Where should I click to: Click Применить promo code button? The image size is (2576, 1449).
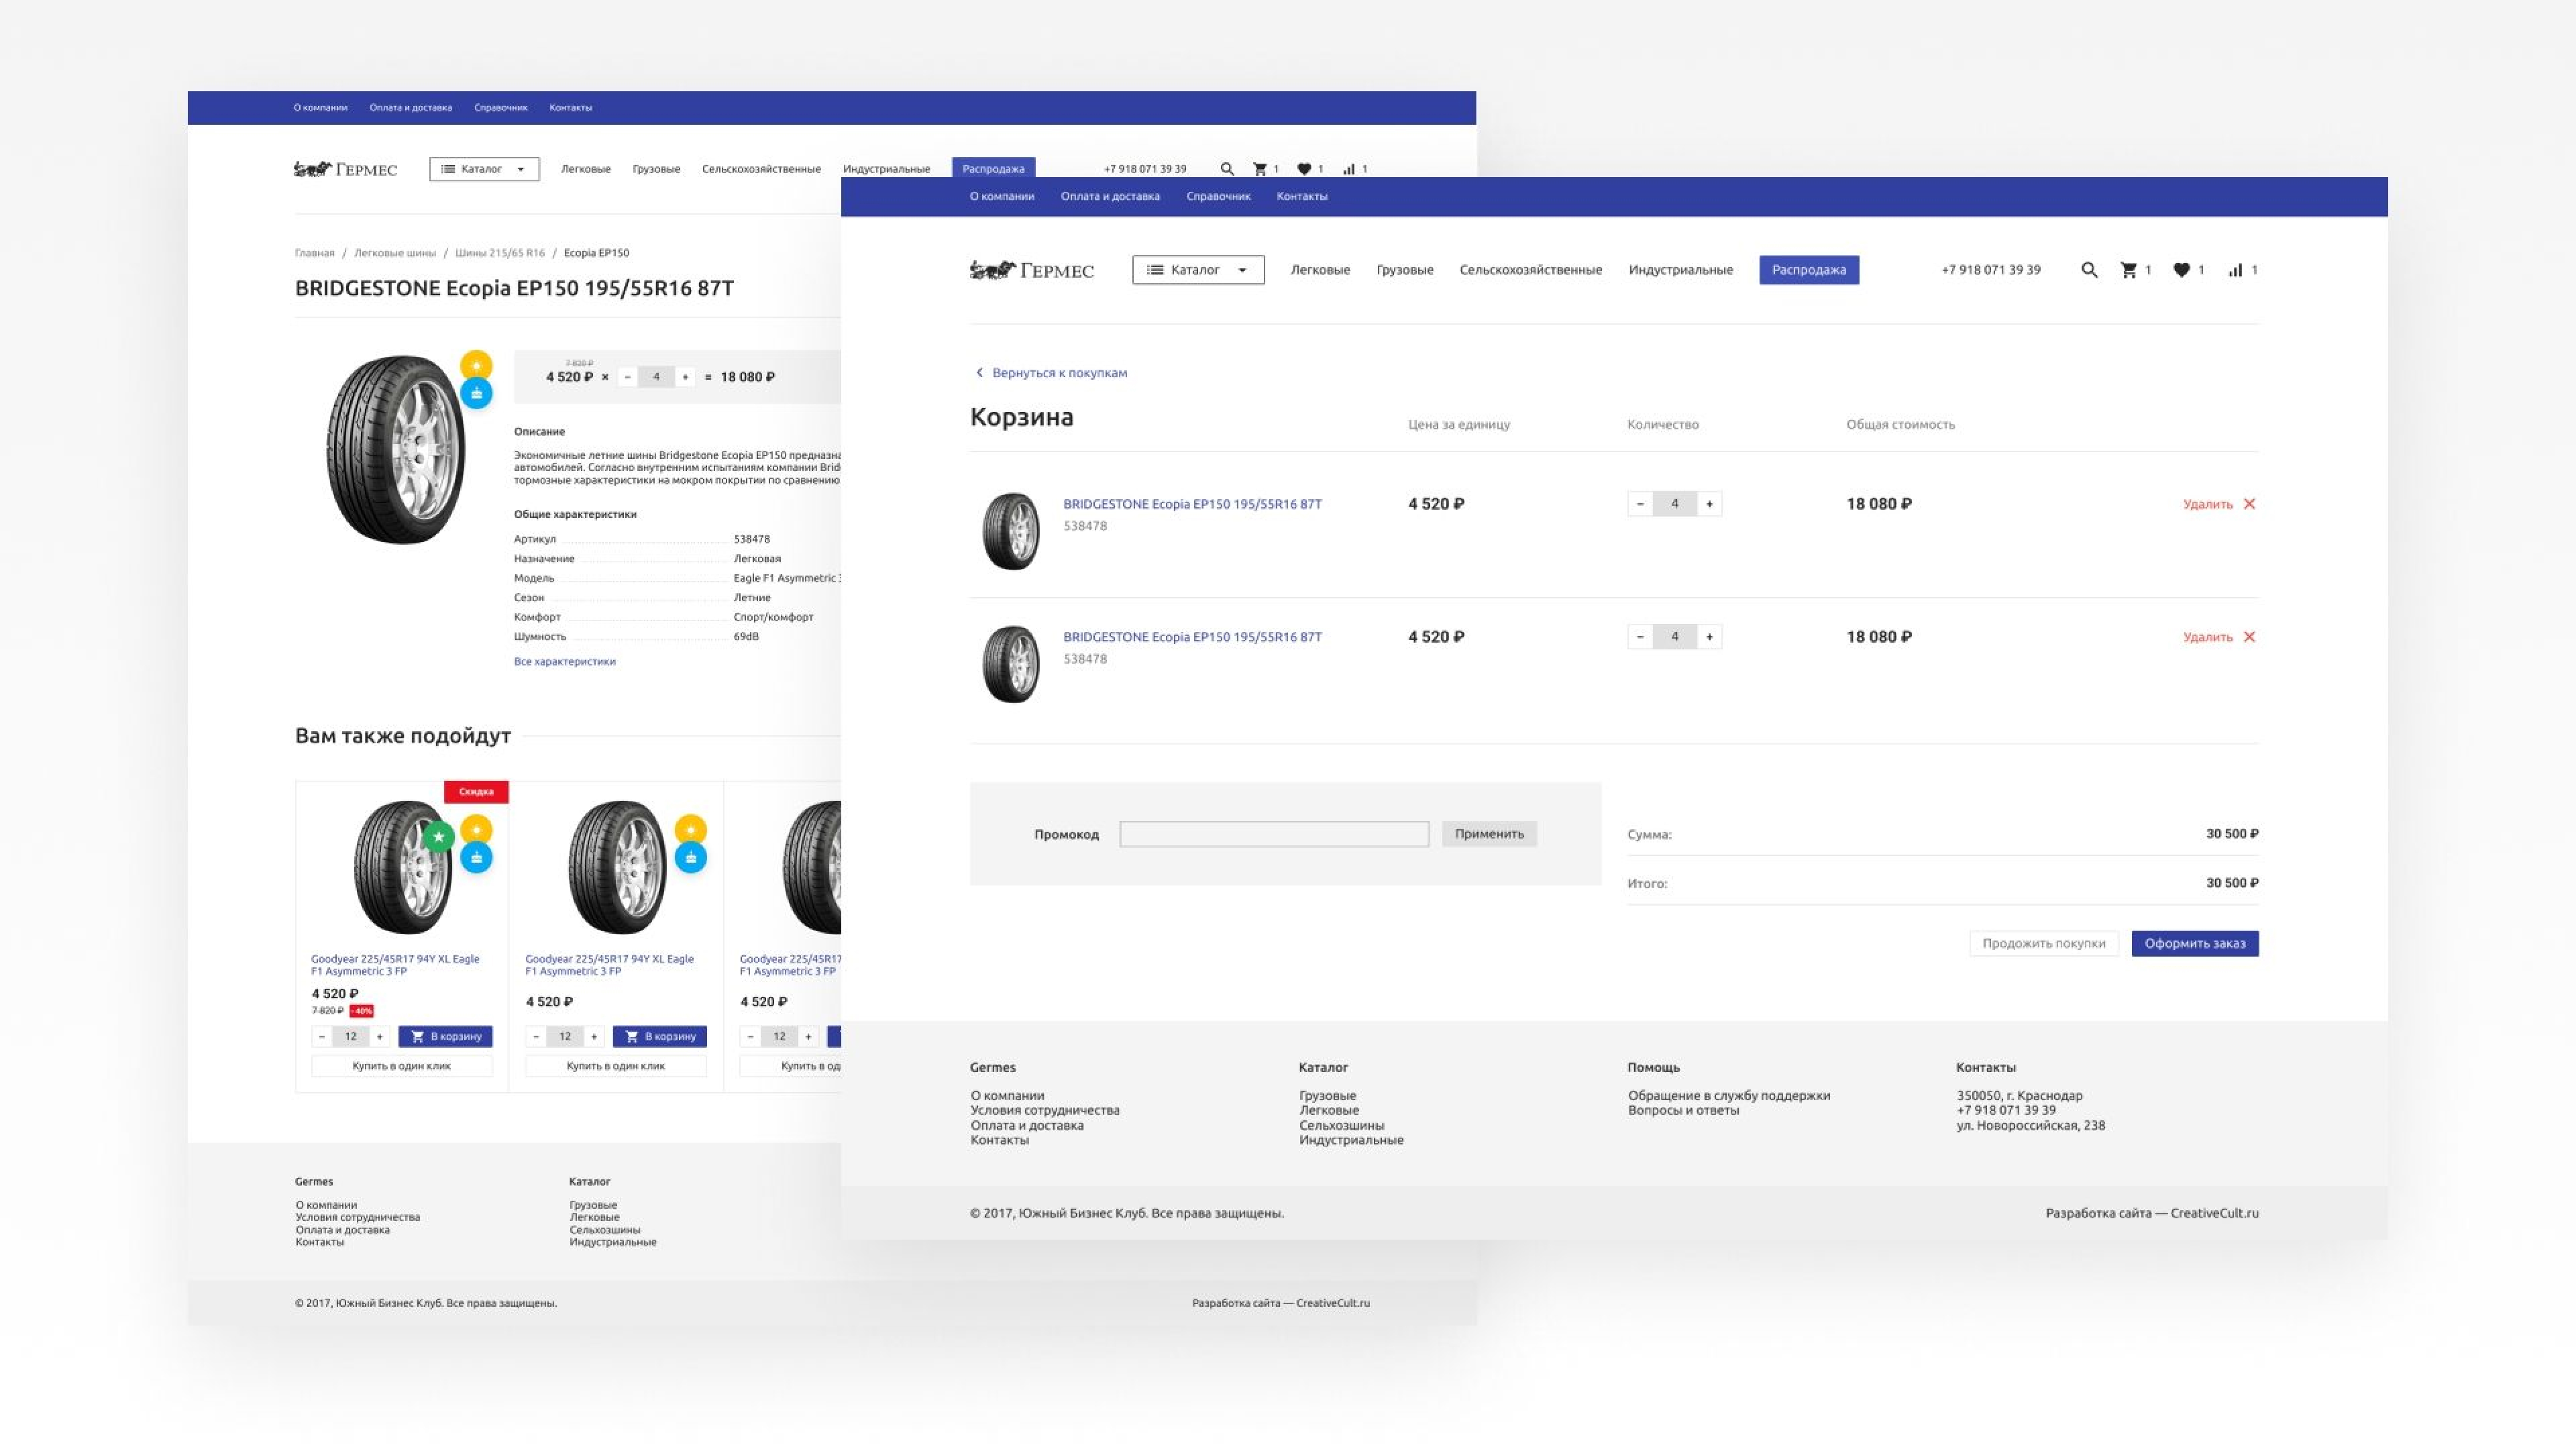tap(1489, 834)
